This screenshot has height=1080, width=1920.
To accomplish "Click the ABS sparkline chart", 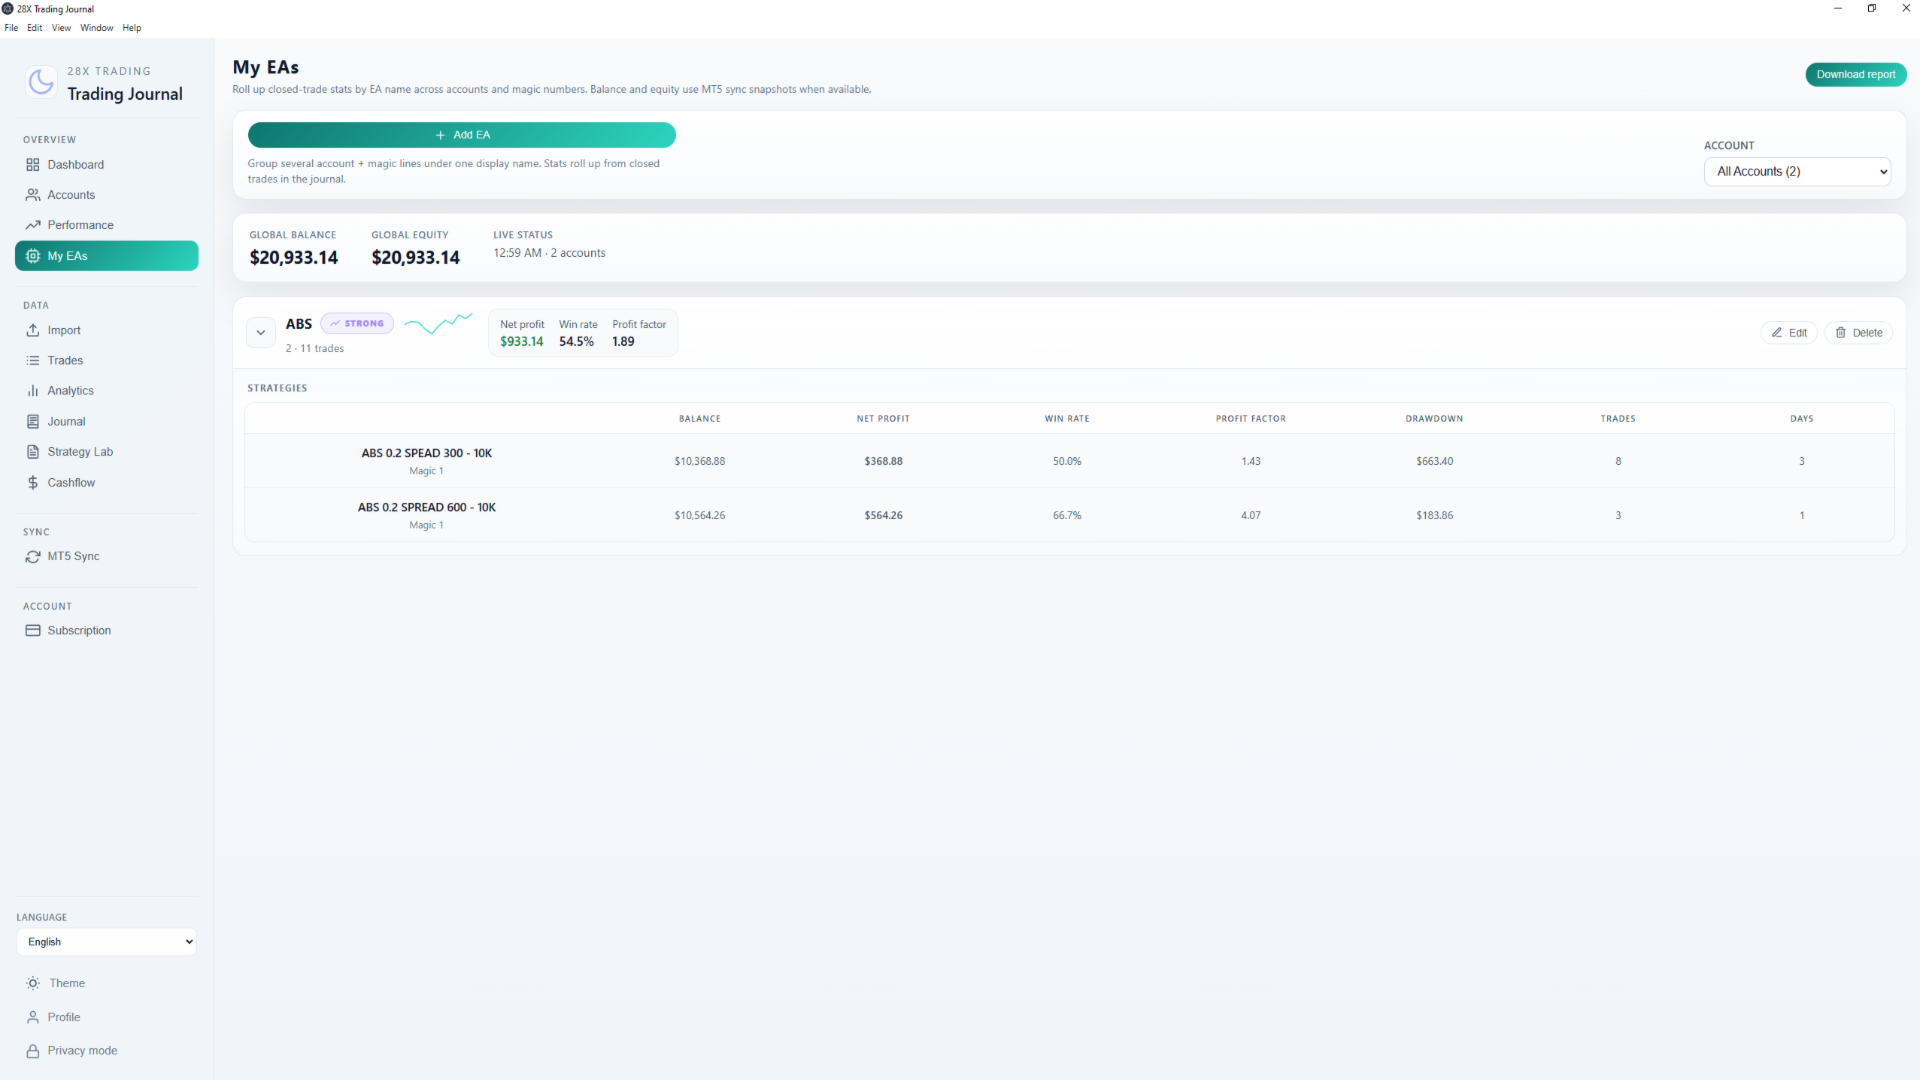I will click(x=438, y=324).
